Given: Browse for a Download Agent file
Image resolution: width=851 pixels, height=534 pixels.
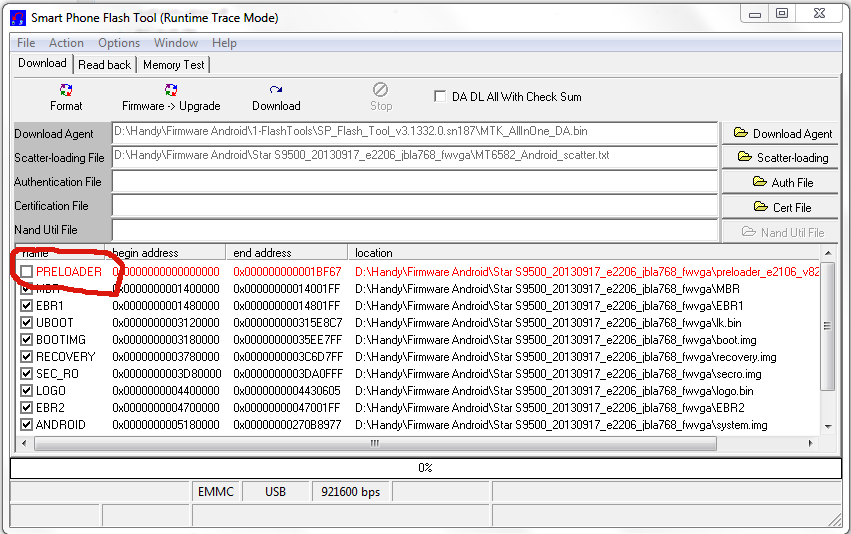Looking at the screenshot, I should tap(780, 133).
